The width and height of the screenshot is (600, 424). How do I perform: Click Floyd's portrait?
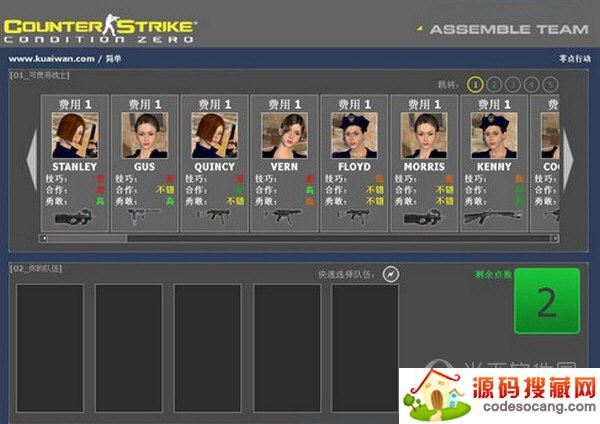[x=354, y=135]
